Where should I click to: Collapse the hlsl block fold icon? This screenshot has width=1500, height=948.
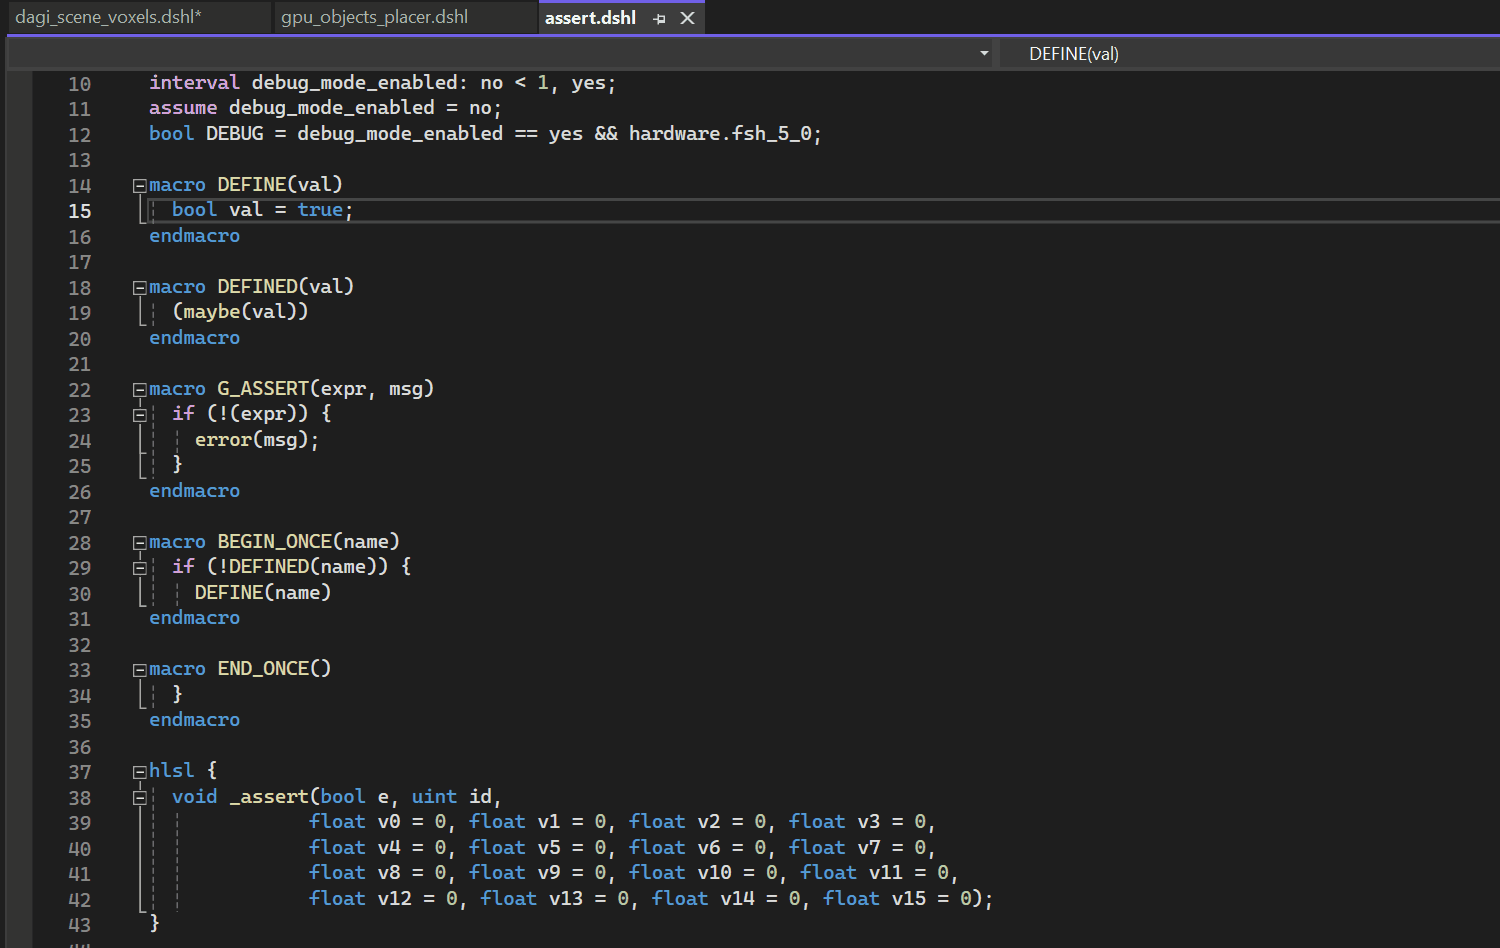(x=139, y=771)
